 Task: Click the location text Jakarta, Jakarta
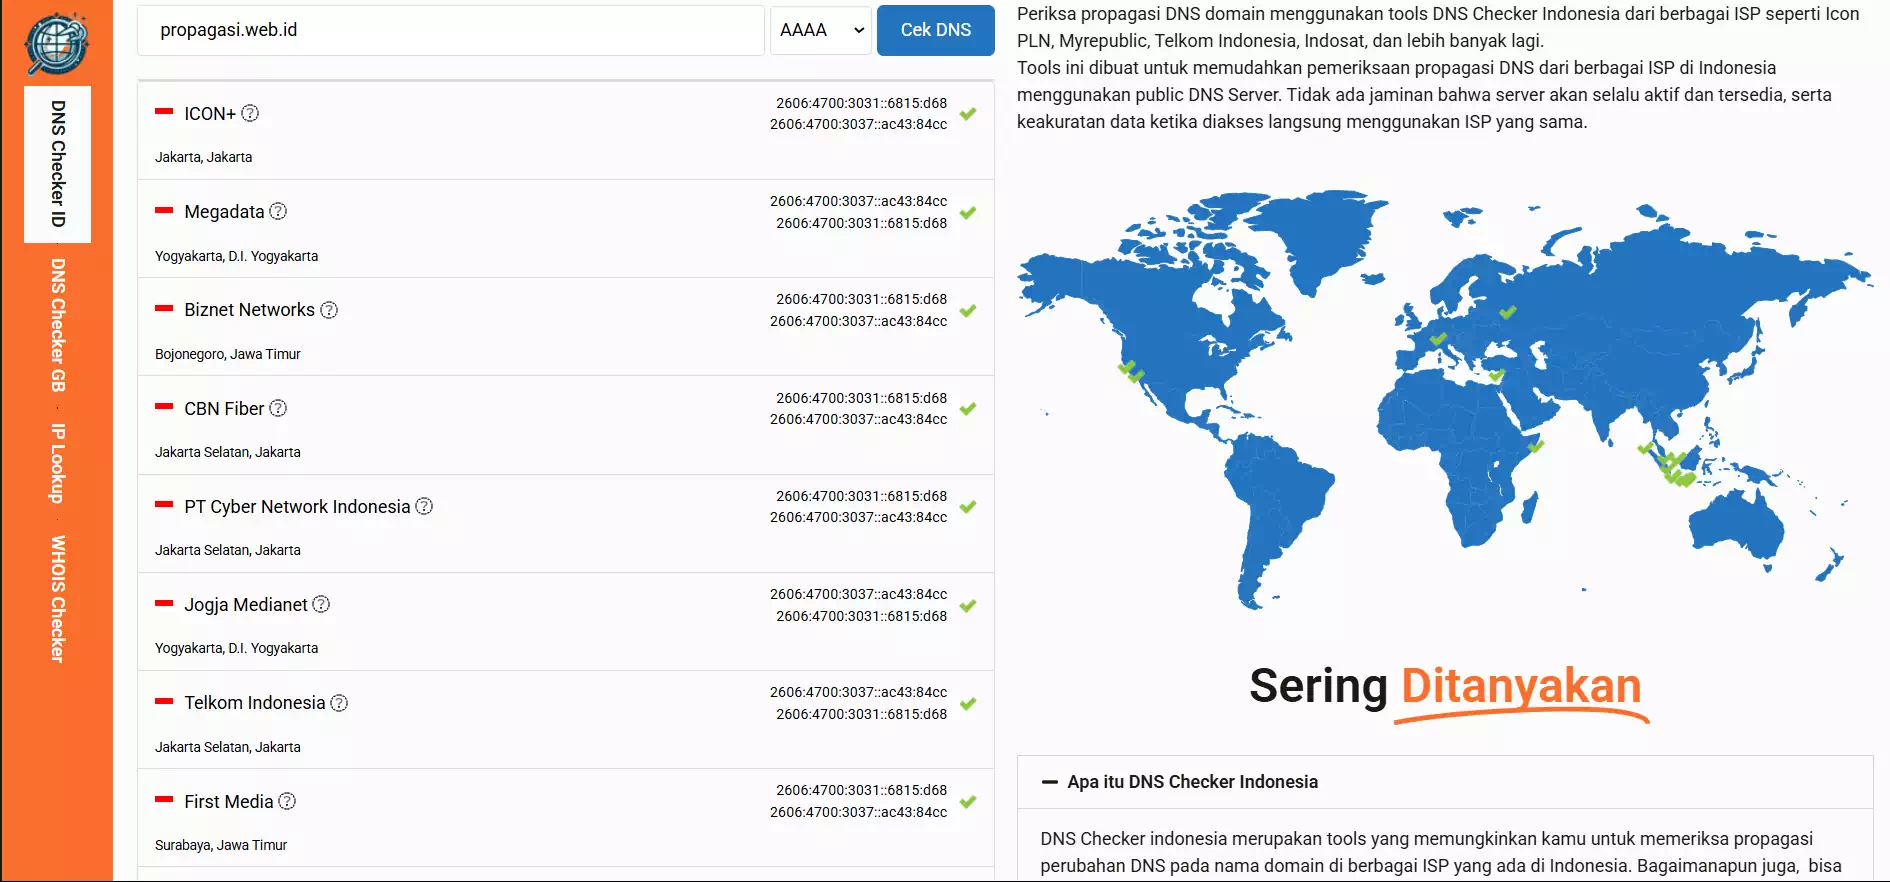tap(204, 157)
